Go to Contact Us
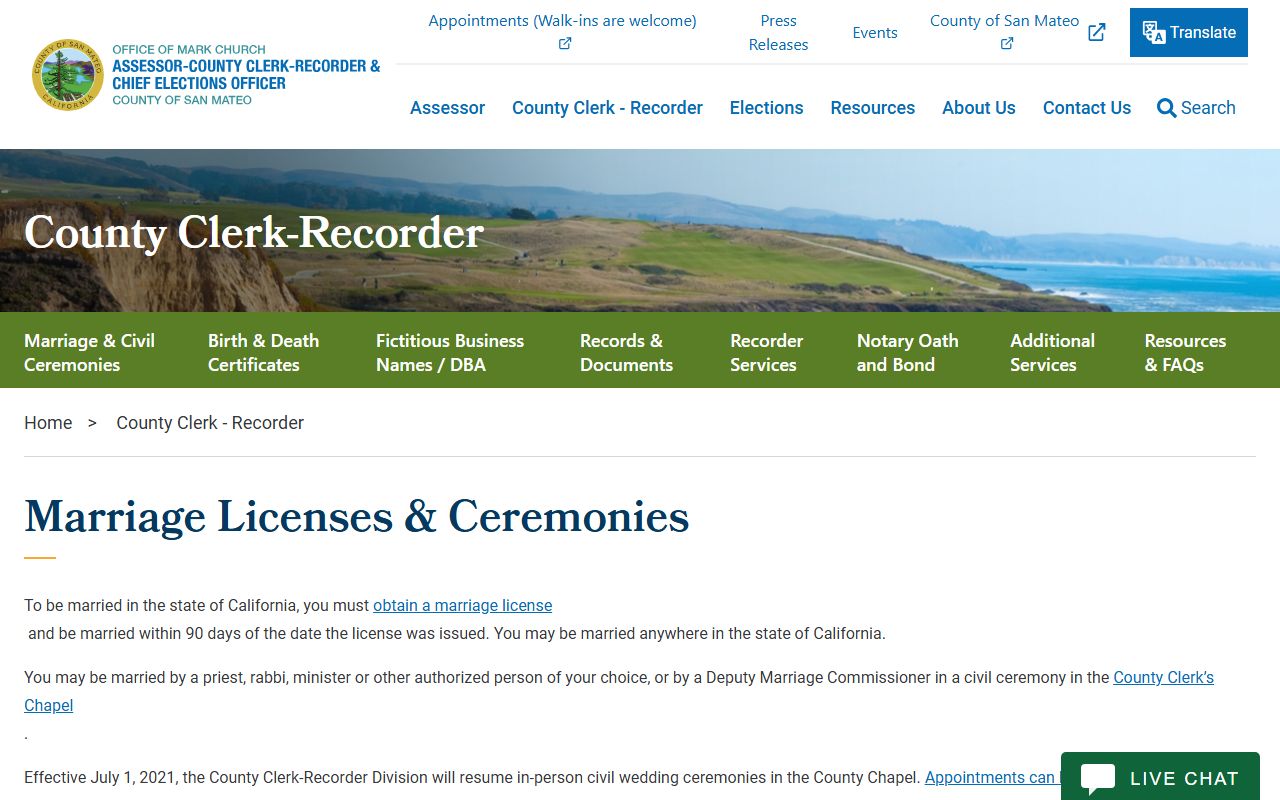The image size is (1280, 800). (x=1087, y=108)
